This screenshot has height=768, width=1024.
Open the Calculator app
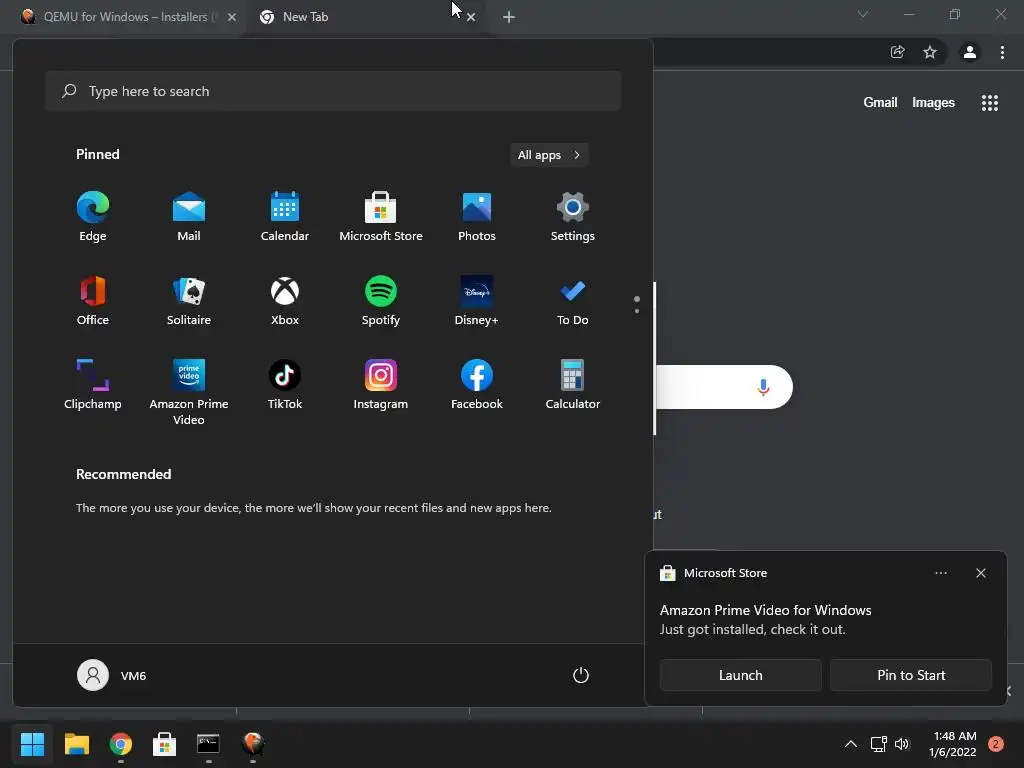573,385
